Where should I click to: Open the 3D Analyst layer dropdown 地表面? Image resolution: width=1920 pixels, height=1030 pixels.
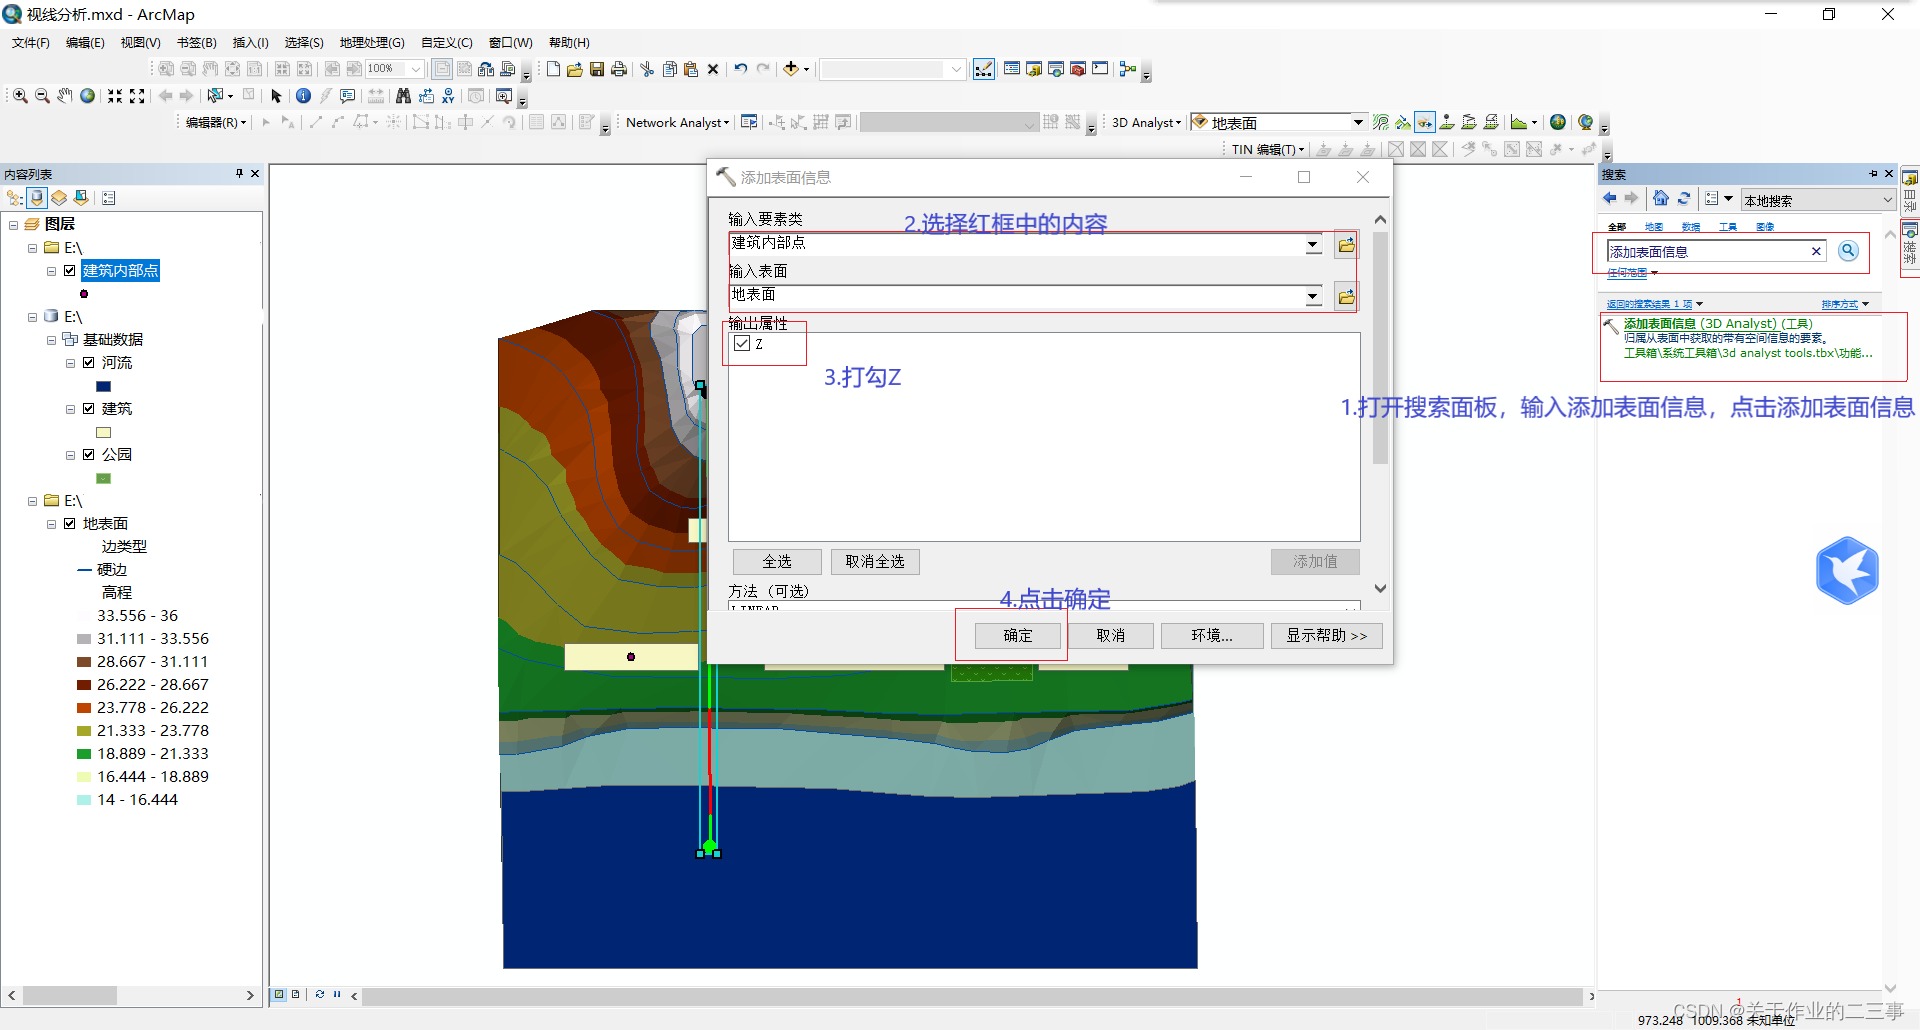coord(1359,122)
